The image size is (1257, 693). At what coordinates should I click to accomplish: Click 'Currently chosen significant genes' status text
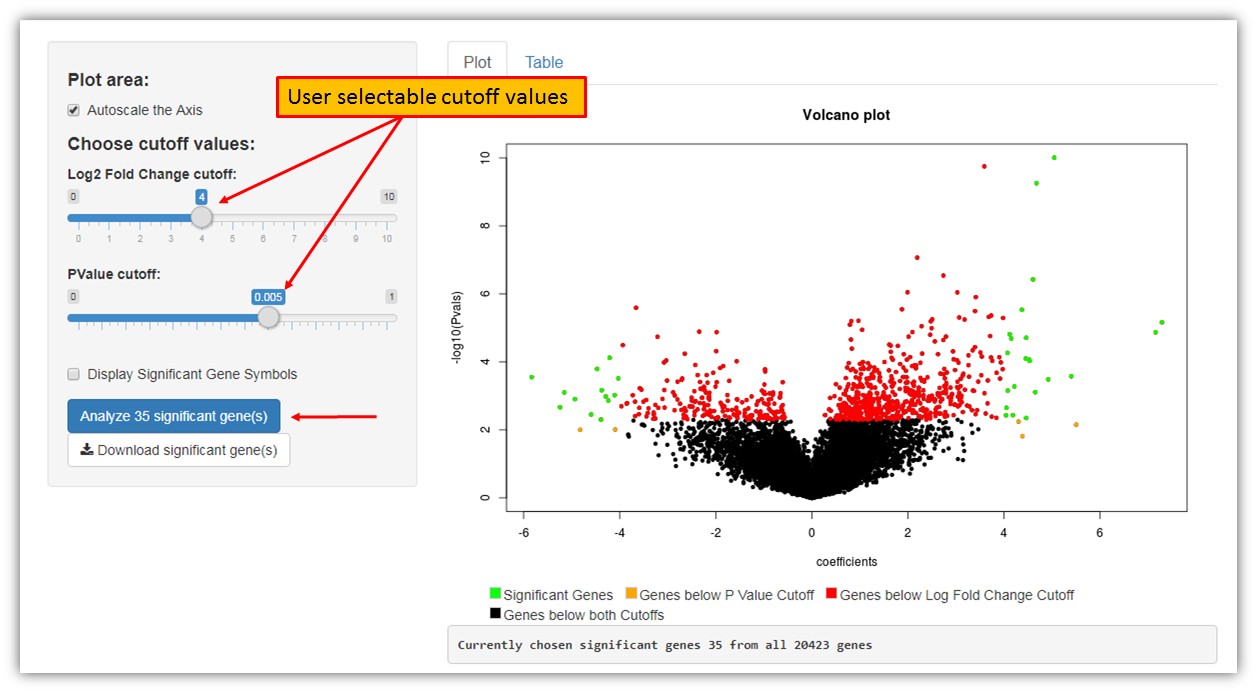pos(665,645)
